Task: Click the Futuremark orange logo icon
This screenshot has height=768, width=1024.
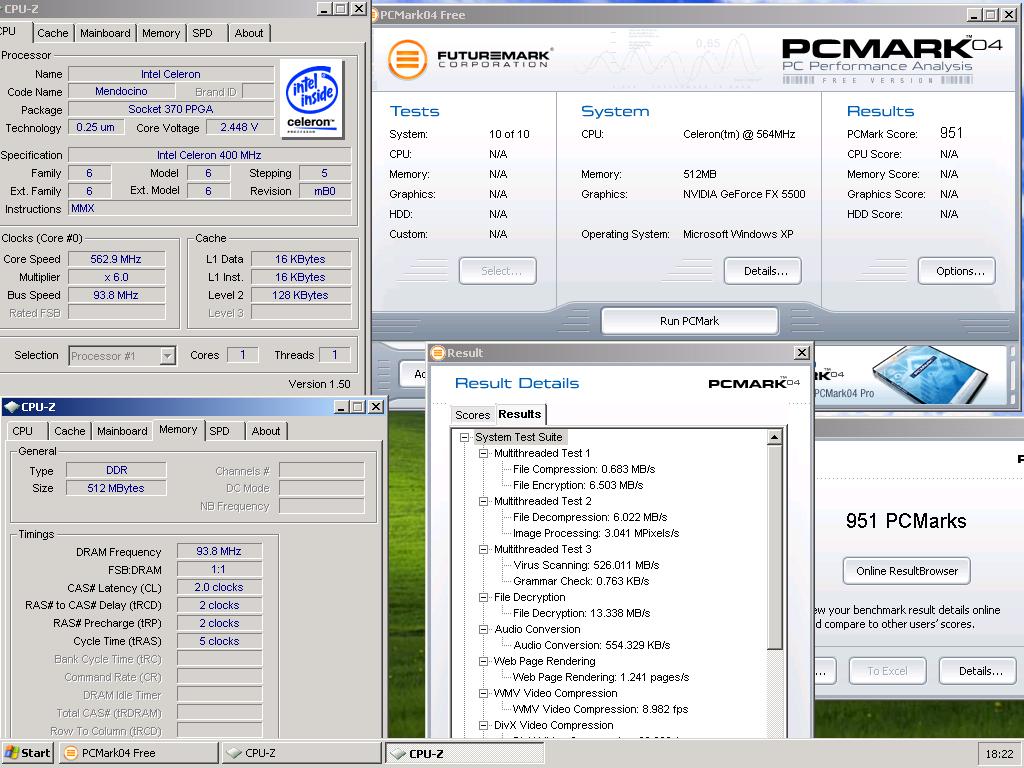Action: point(408,59)
